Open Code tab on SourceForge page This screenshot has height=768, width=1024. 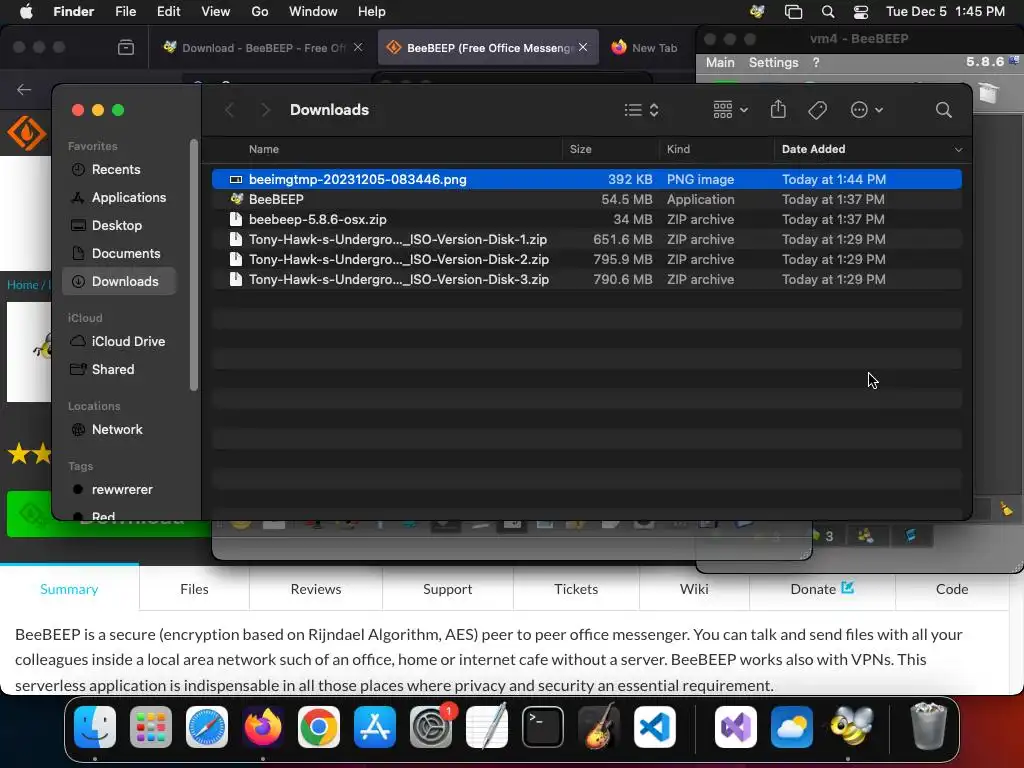point(952,589)
